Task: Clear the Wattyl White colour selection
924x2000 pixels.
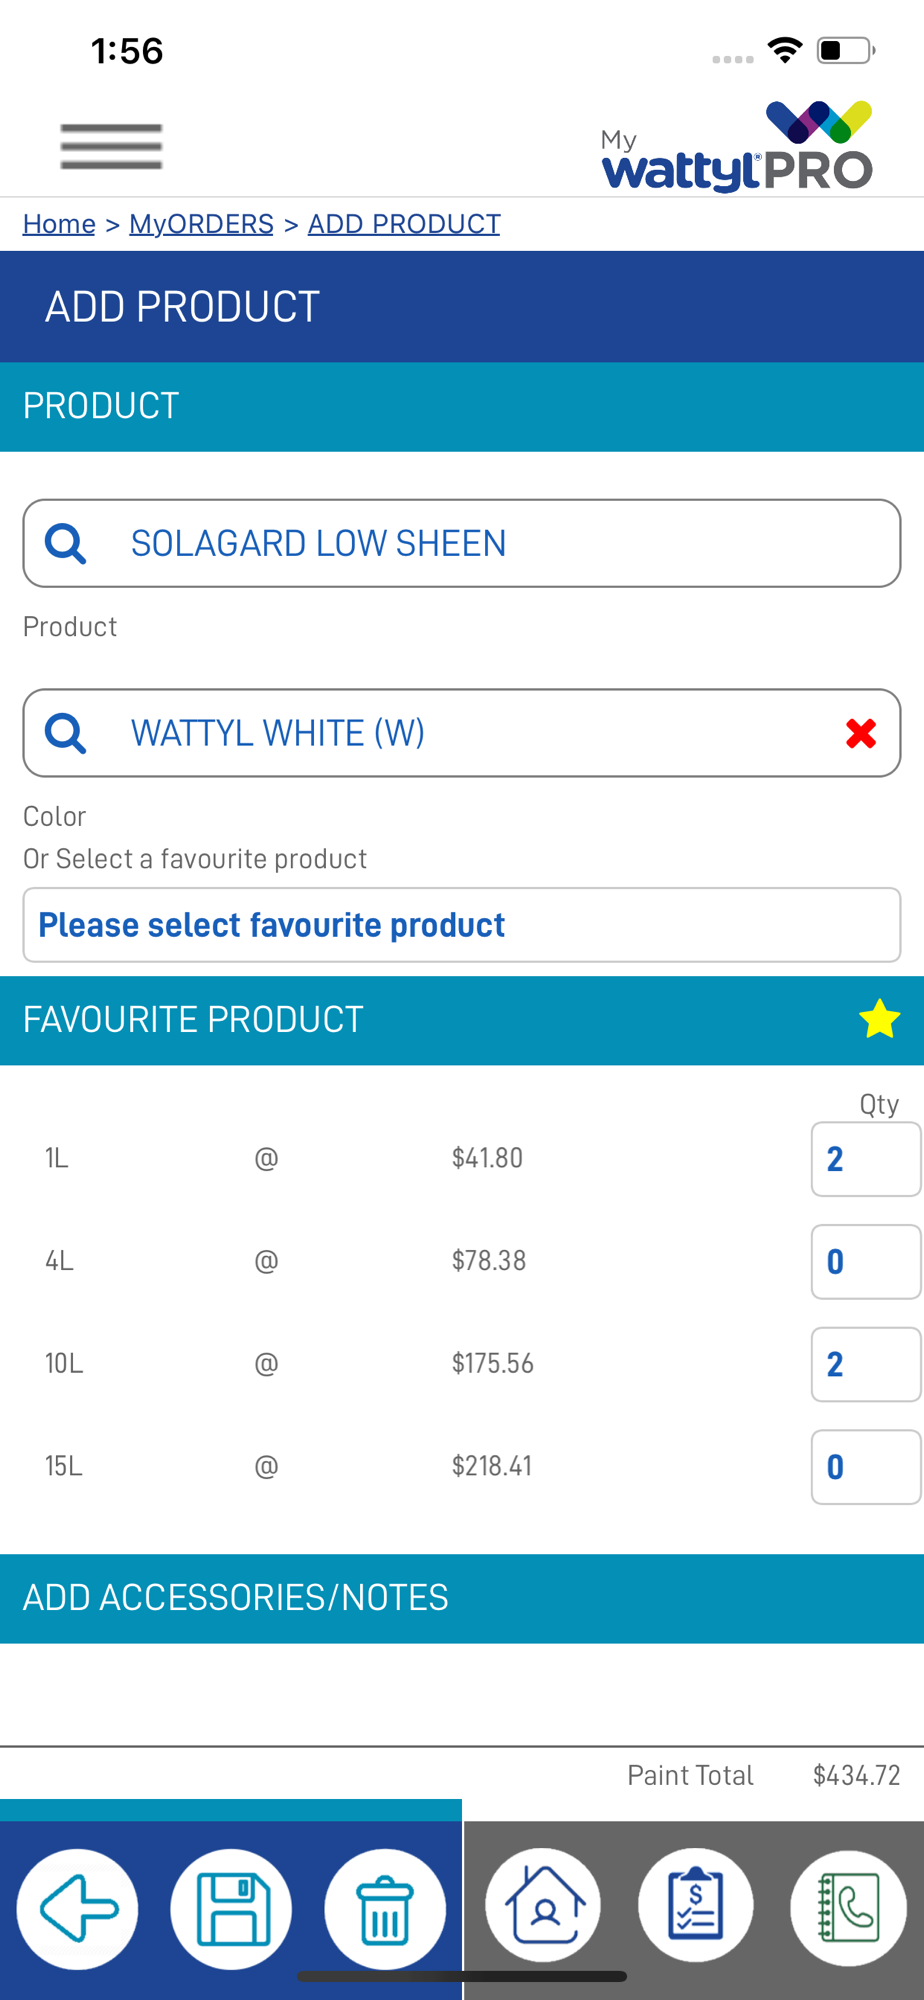Action: [861, 733]
